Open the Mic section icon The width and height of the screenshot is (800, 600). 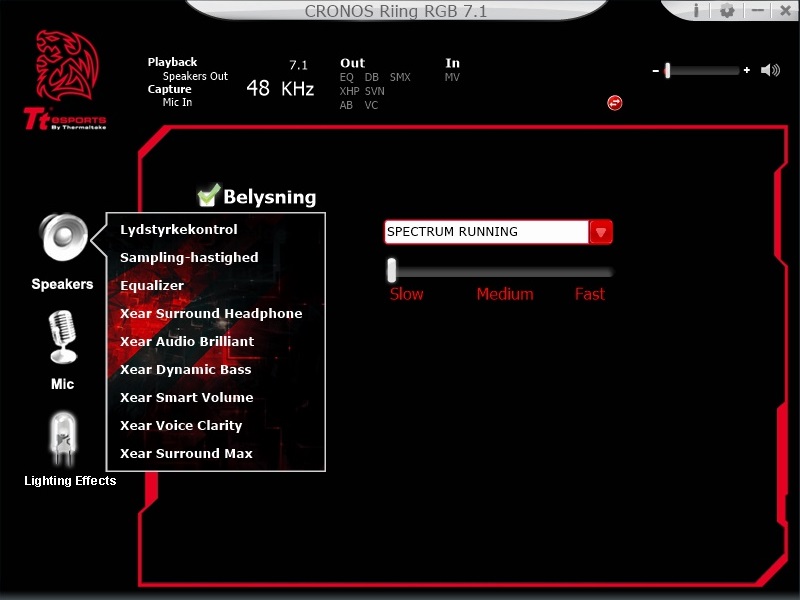tap(63, 337)
